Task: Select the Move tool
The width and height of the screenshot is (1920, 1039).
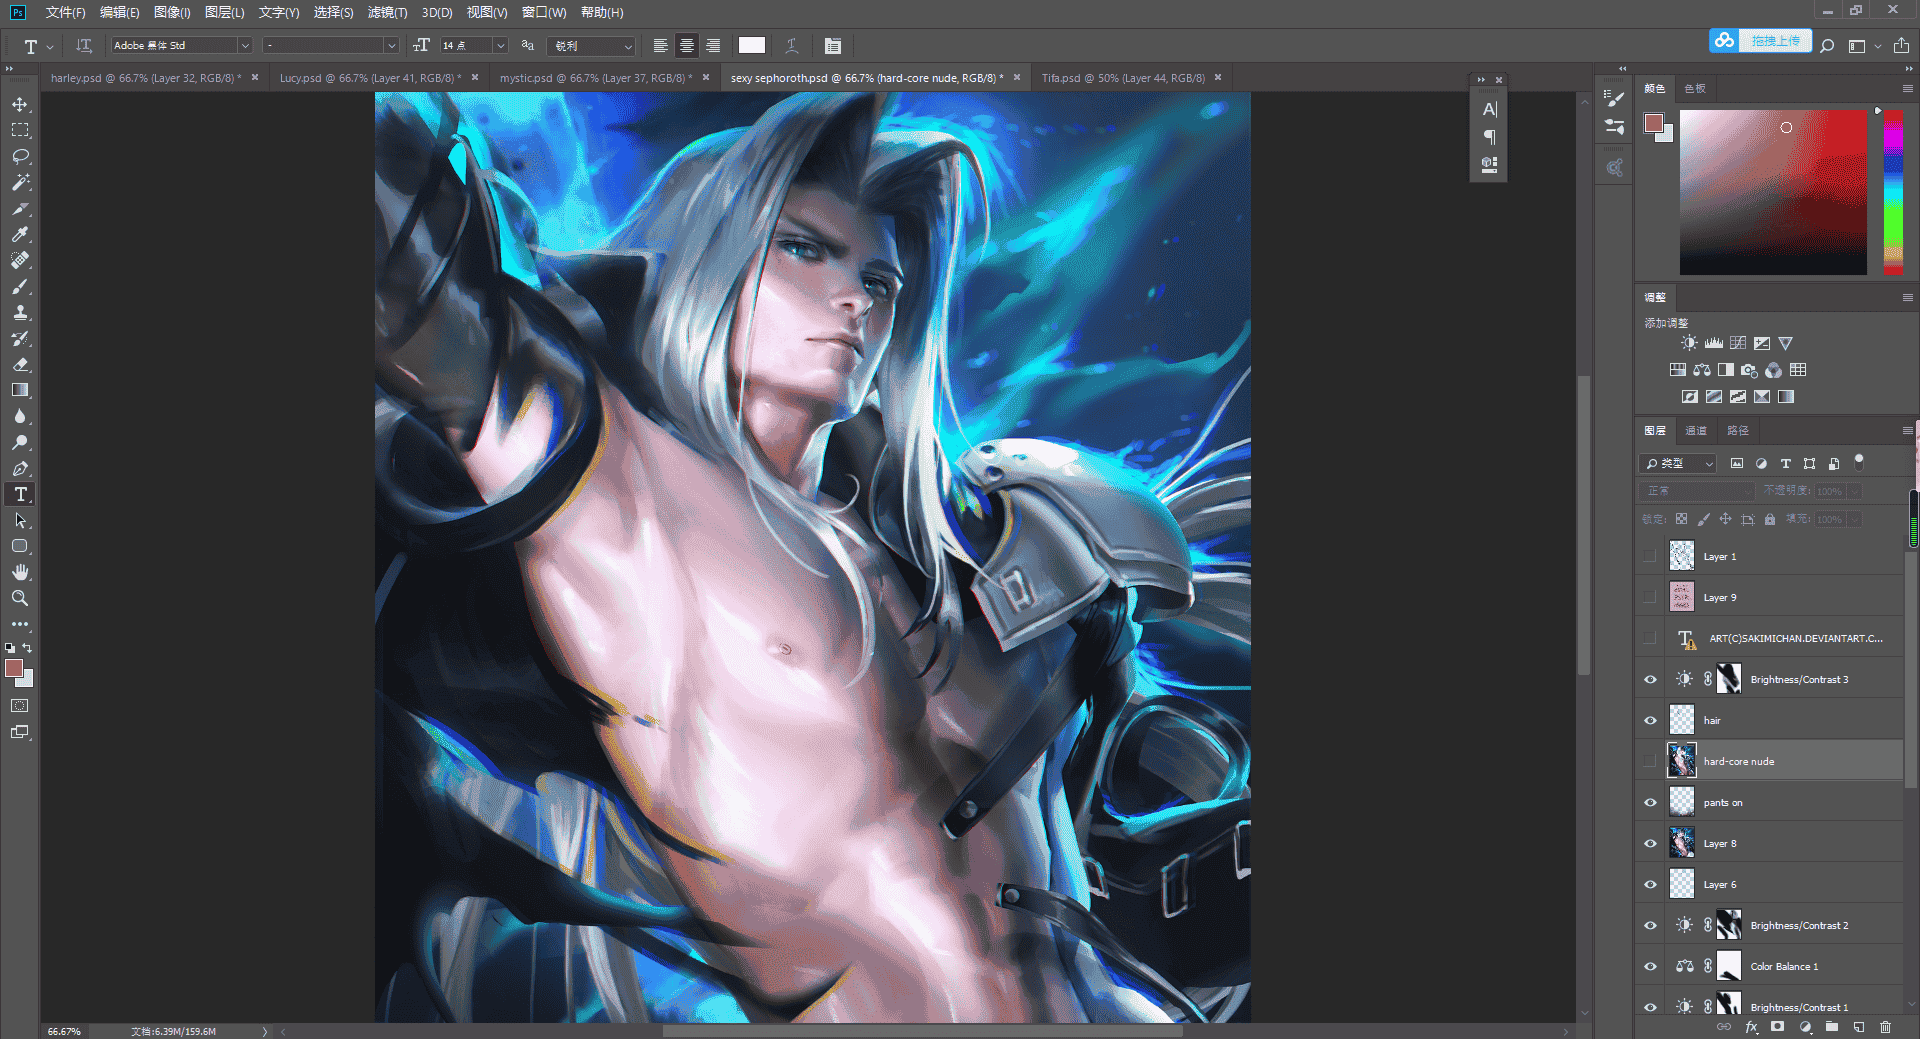Action: point(20,105)
